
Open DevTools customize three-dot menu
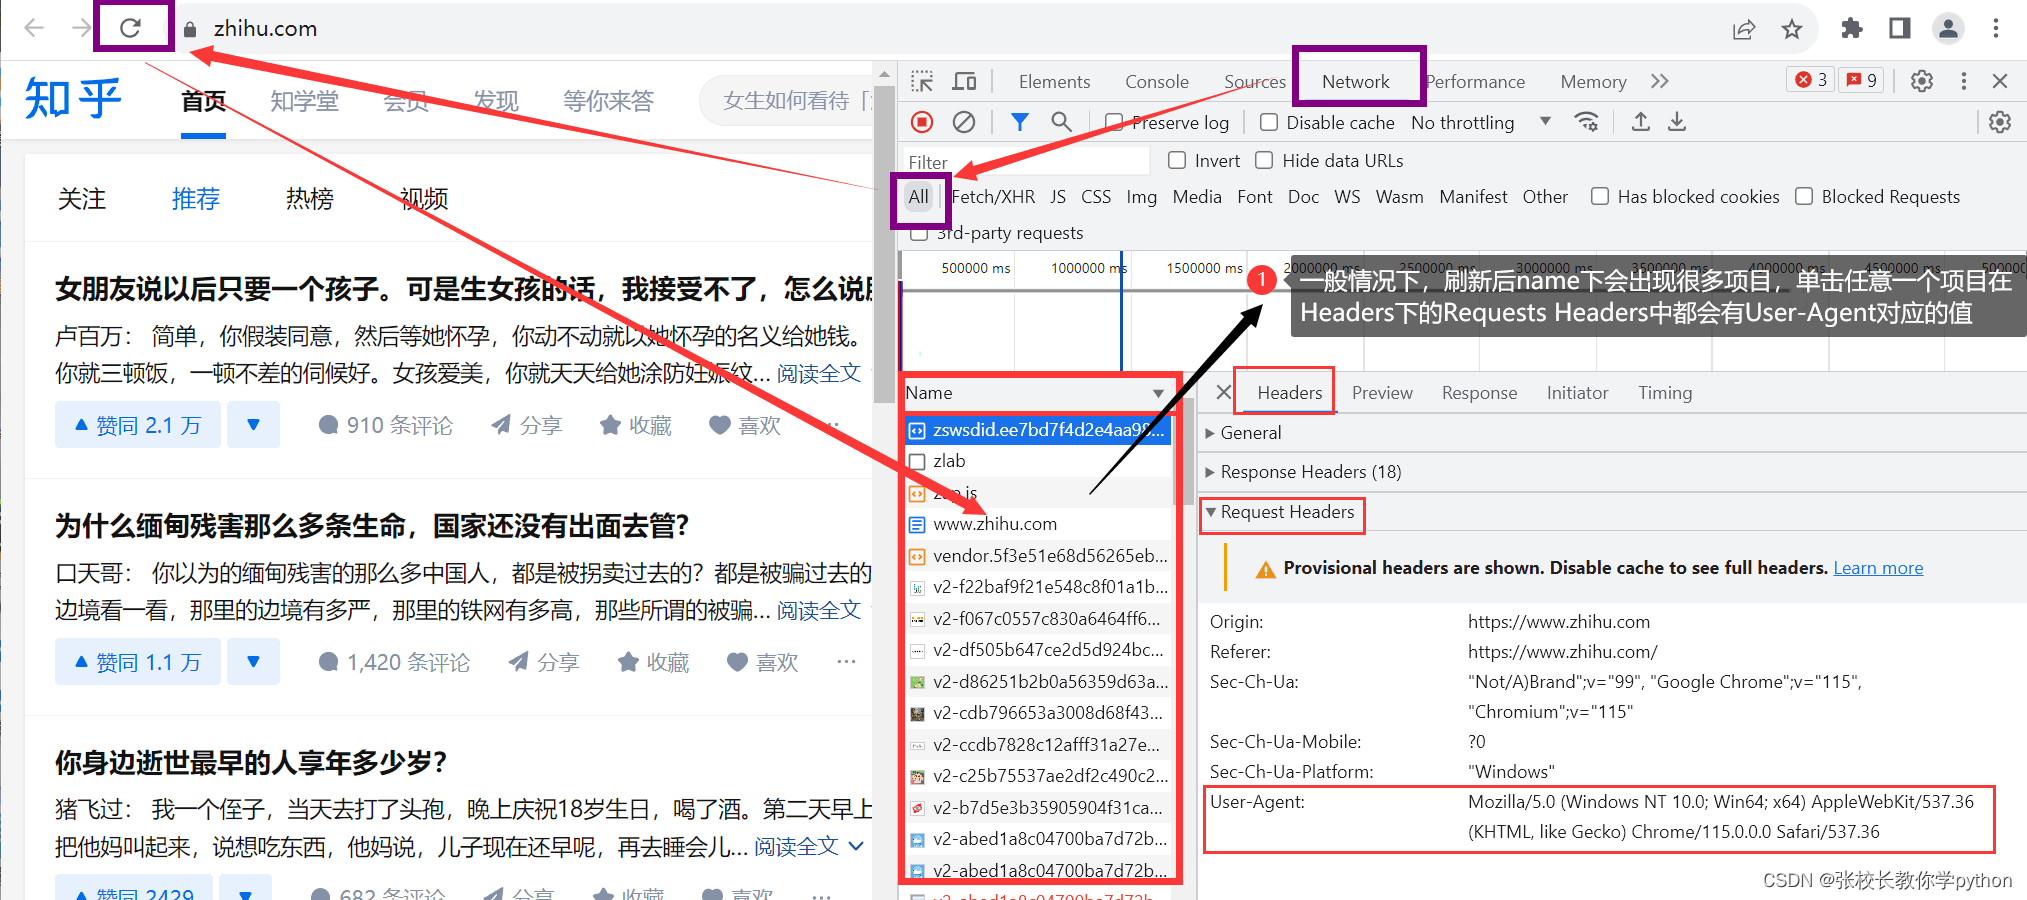pos(1964,81)
